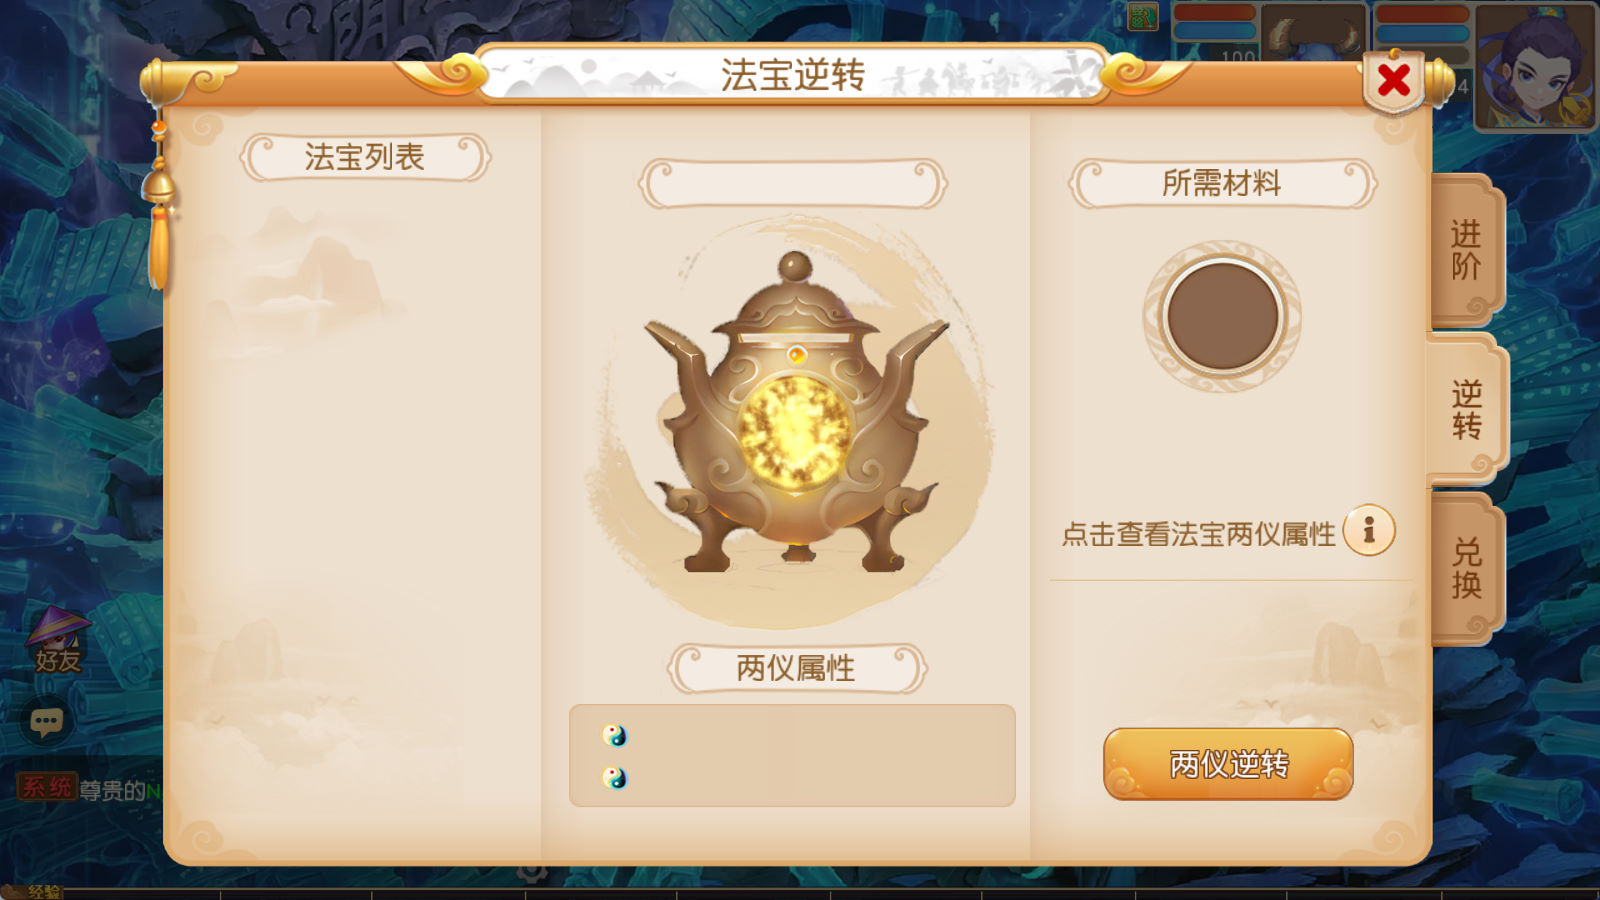The image size is (1600, 900).
Task: Switch to the 逆转 side tab
Action: tap(1466, 410)
